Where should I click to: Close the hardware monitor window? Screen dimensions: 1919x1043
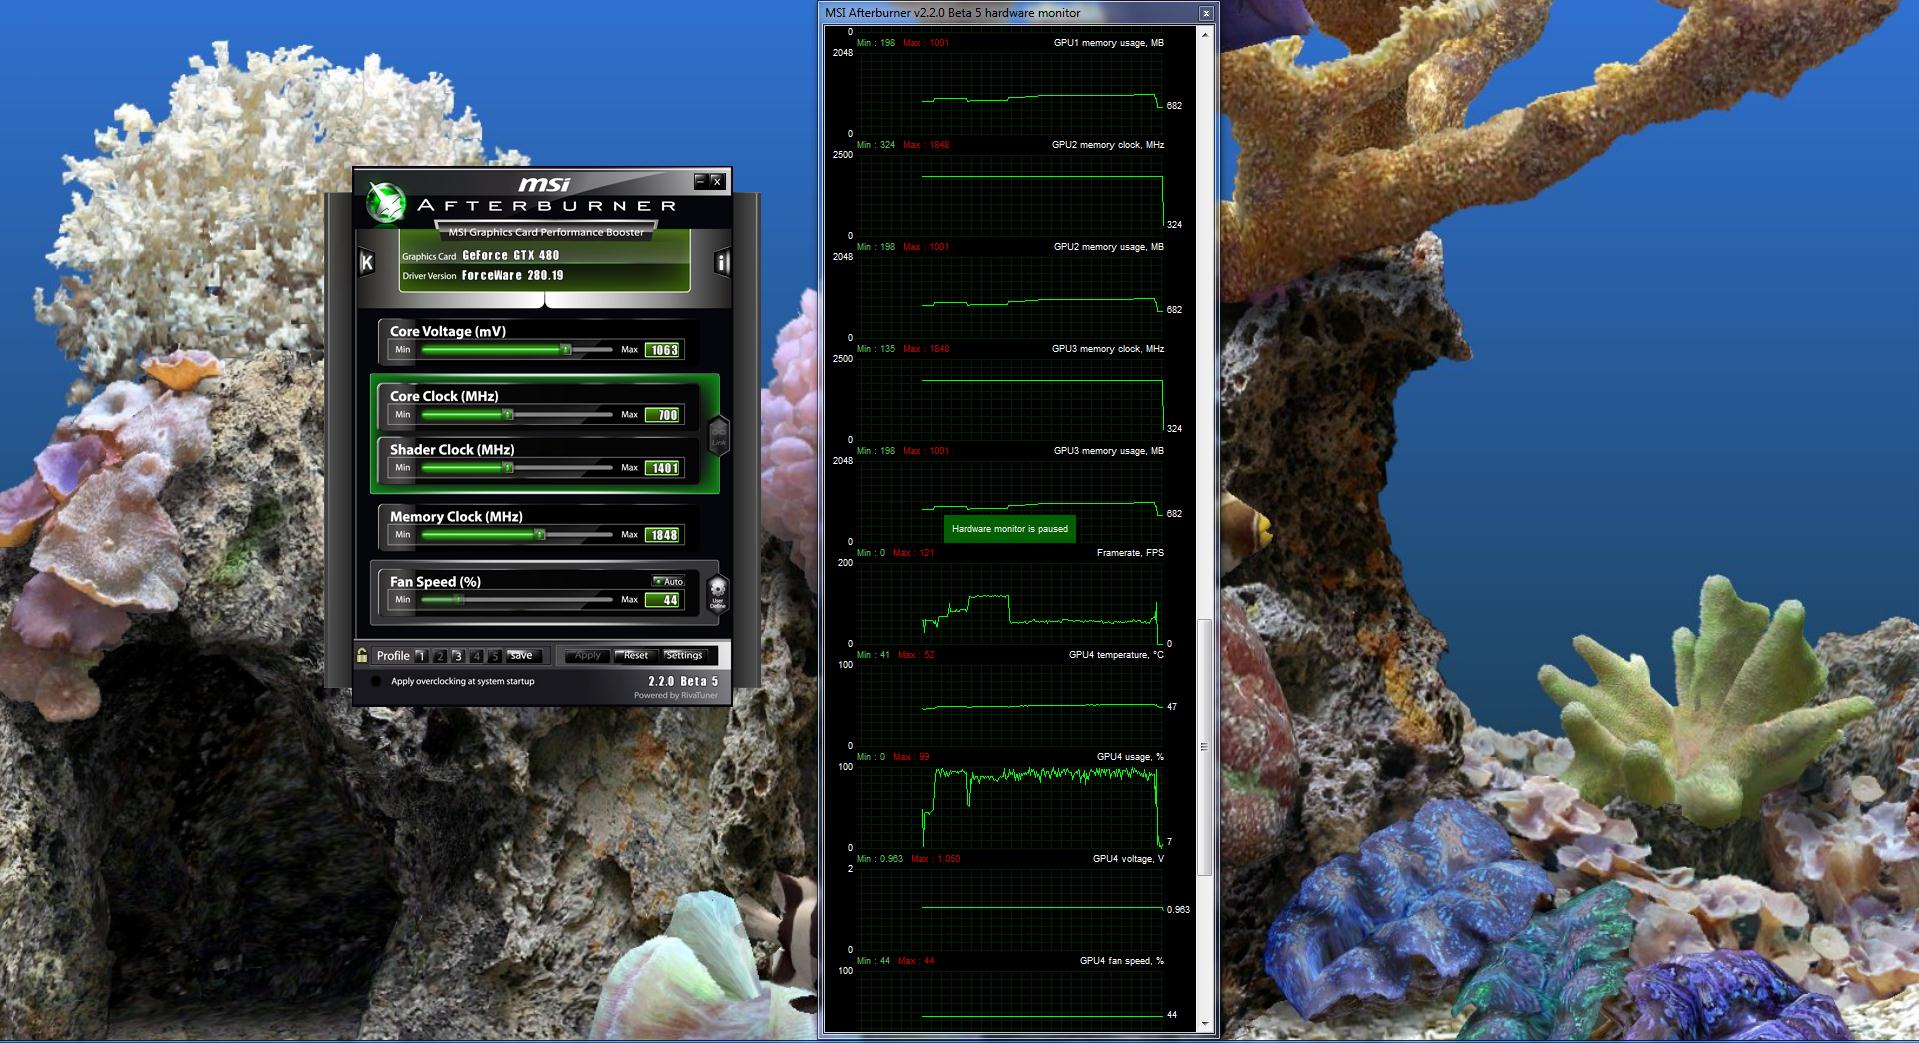1206,13
